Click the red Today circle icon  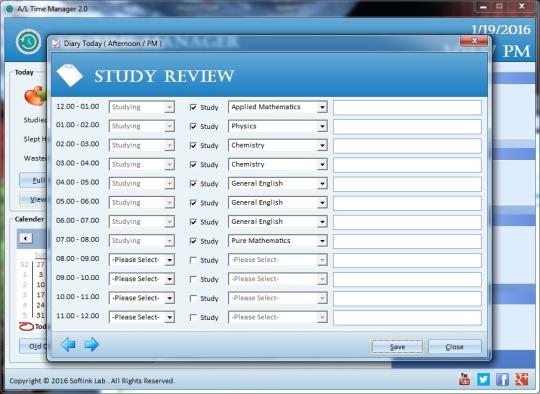[x=26, y=326]
